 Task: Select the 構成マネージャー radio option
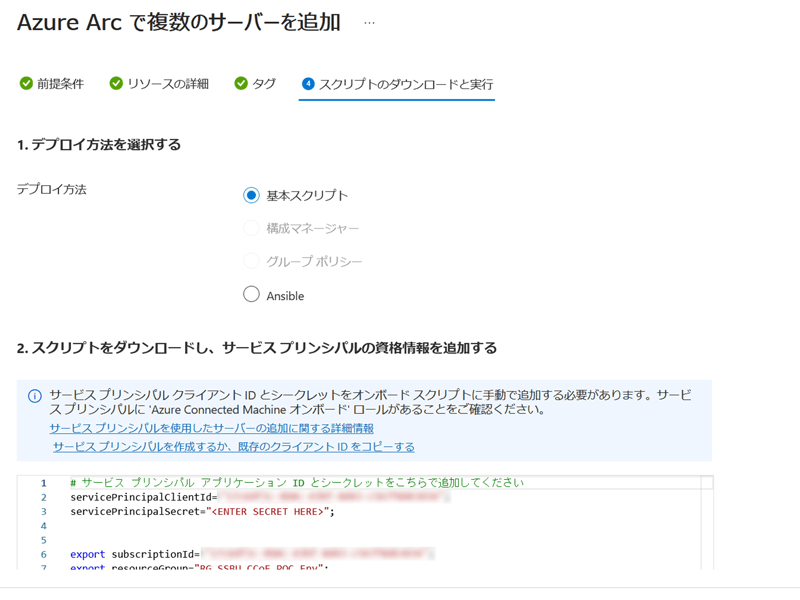[x=251, y=228]
